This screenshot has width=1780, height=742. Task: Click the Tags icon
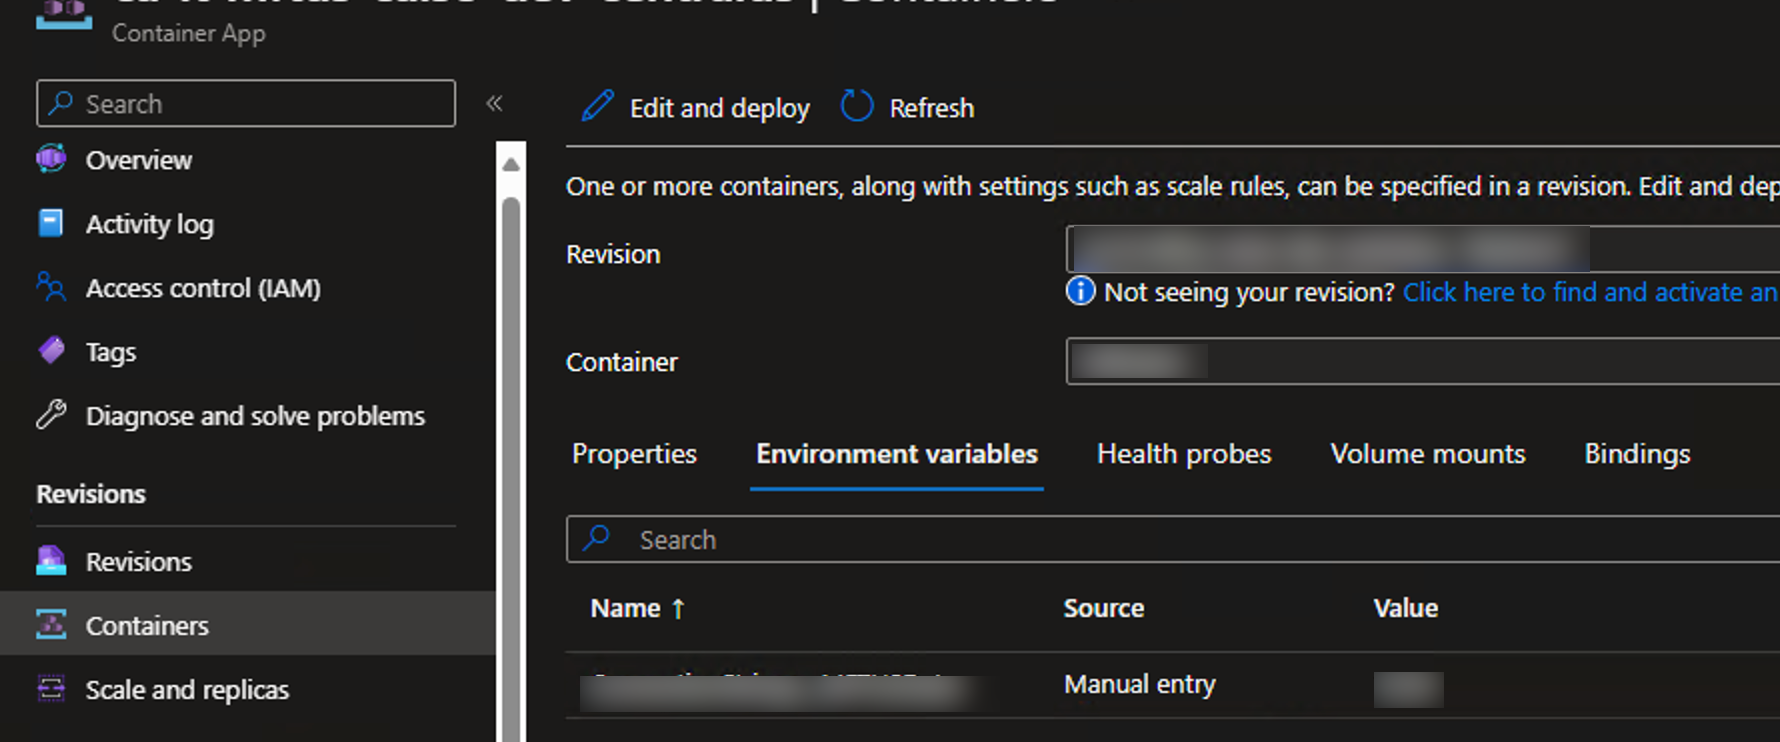coord(51,351)
